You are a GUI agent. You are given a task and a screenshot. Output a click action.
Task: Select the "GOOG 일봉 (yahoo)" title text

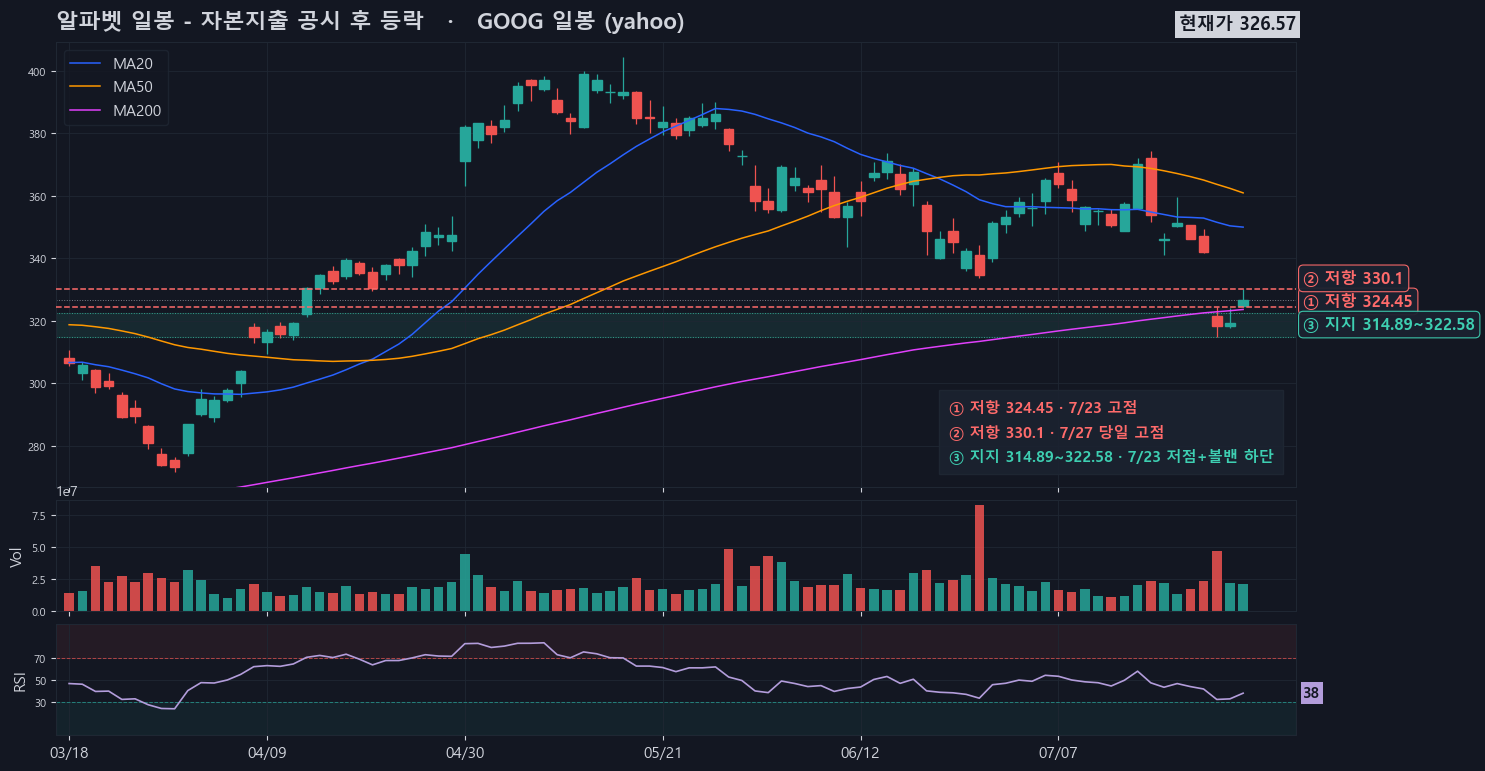coord(581,21)
